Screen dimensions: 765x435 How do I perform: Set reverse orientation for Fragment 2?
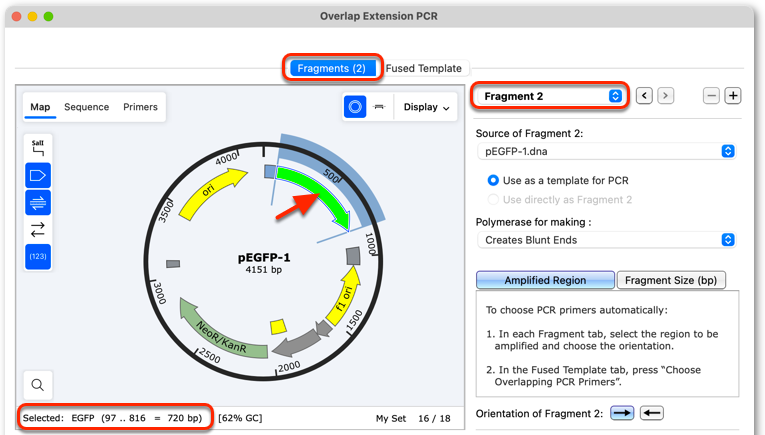pyautogui.click(x=652, y=413)
